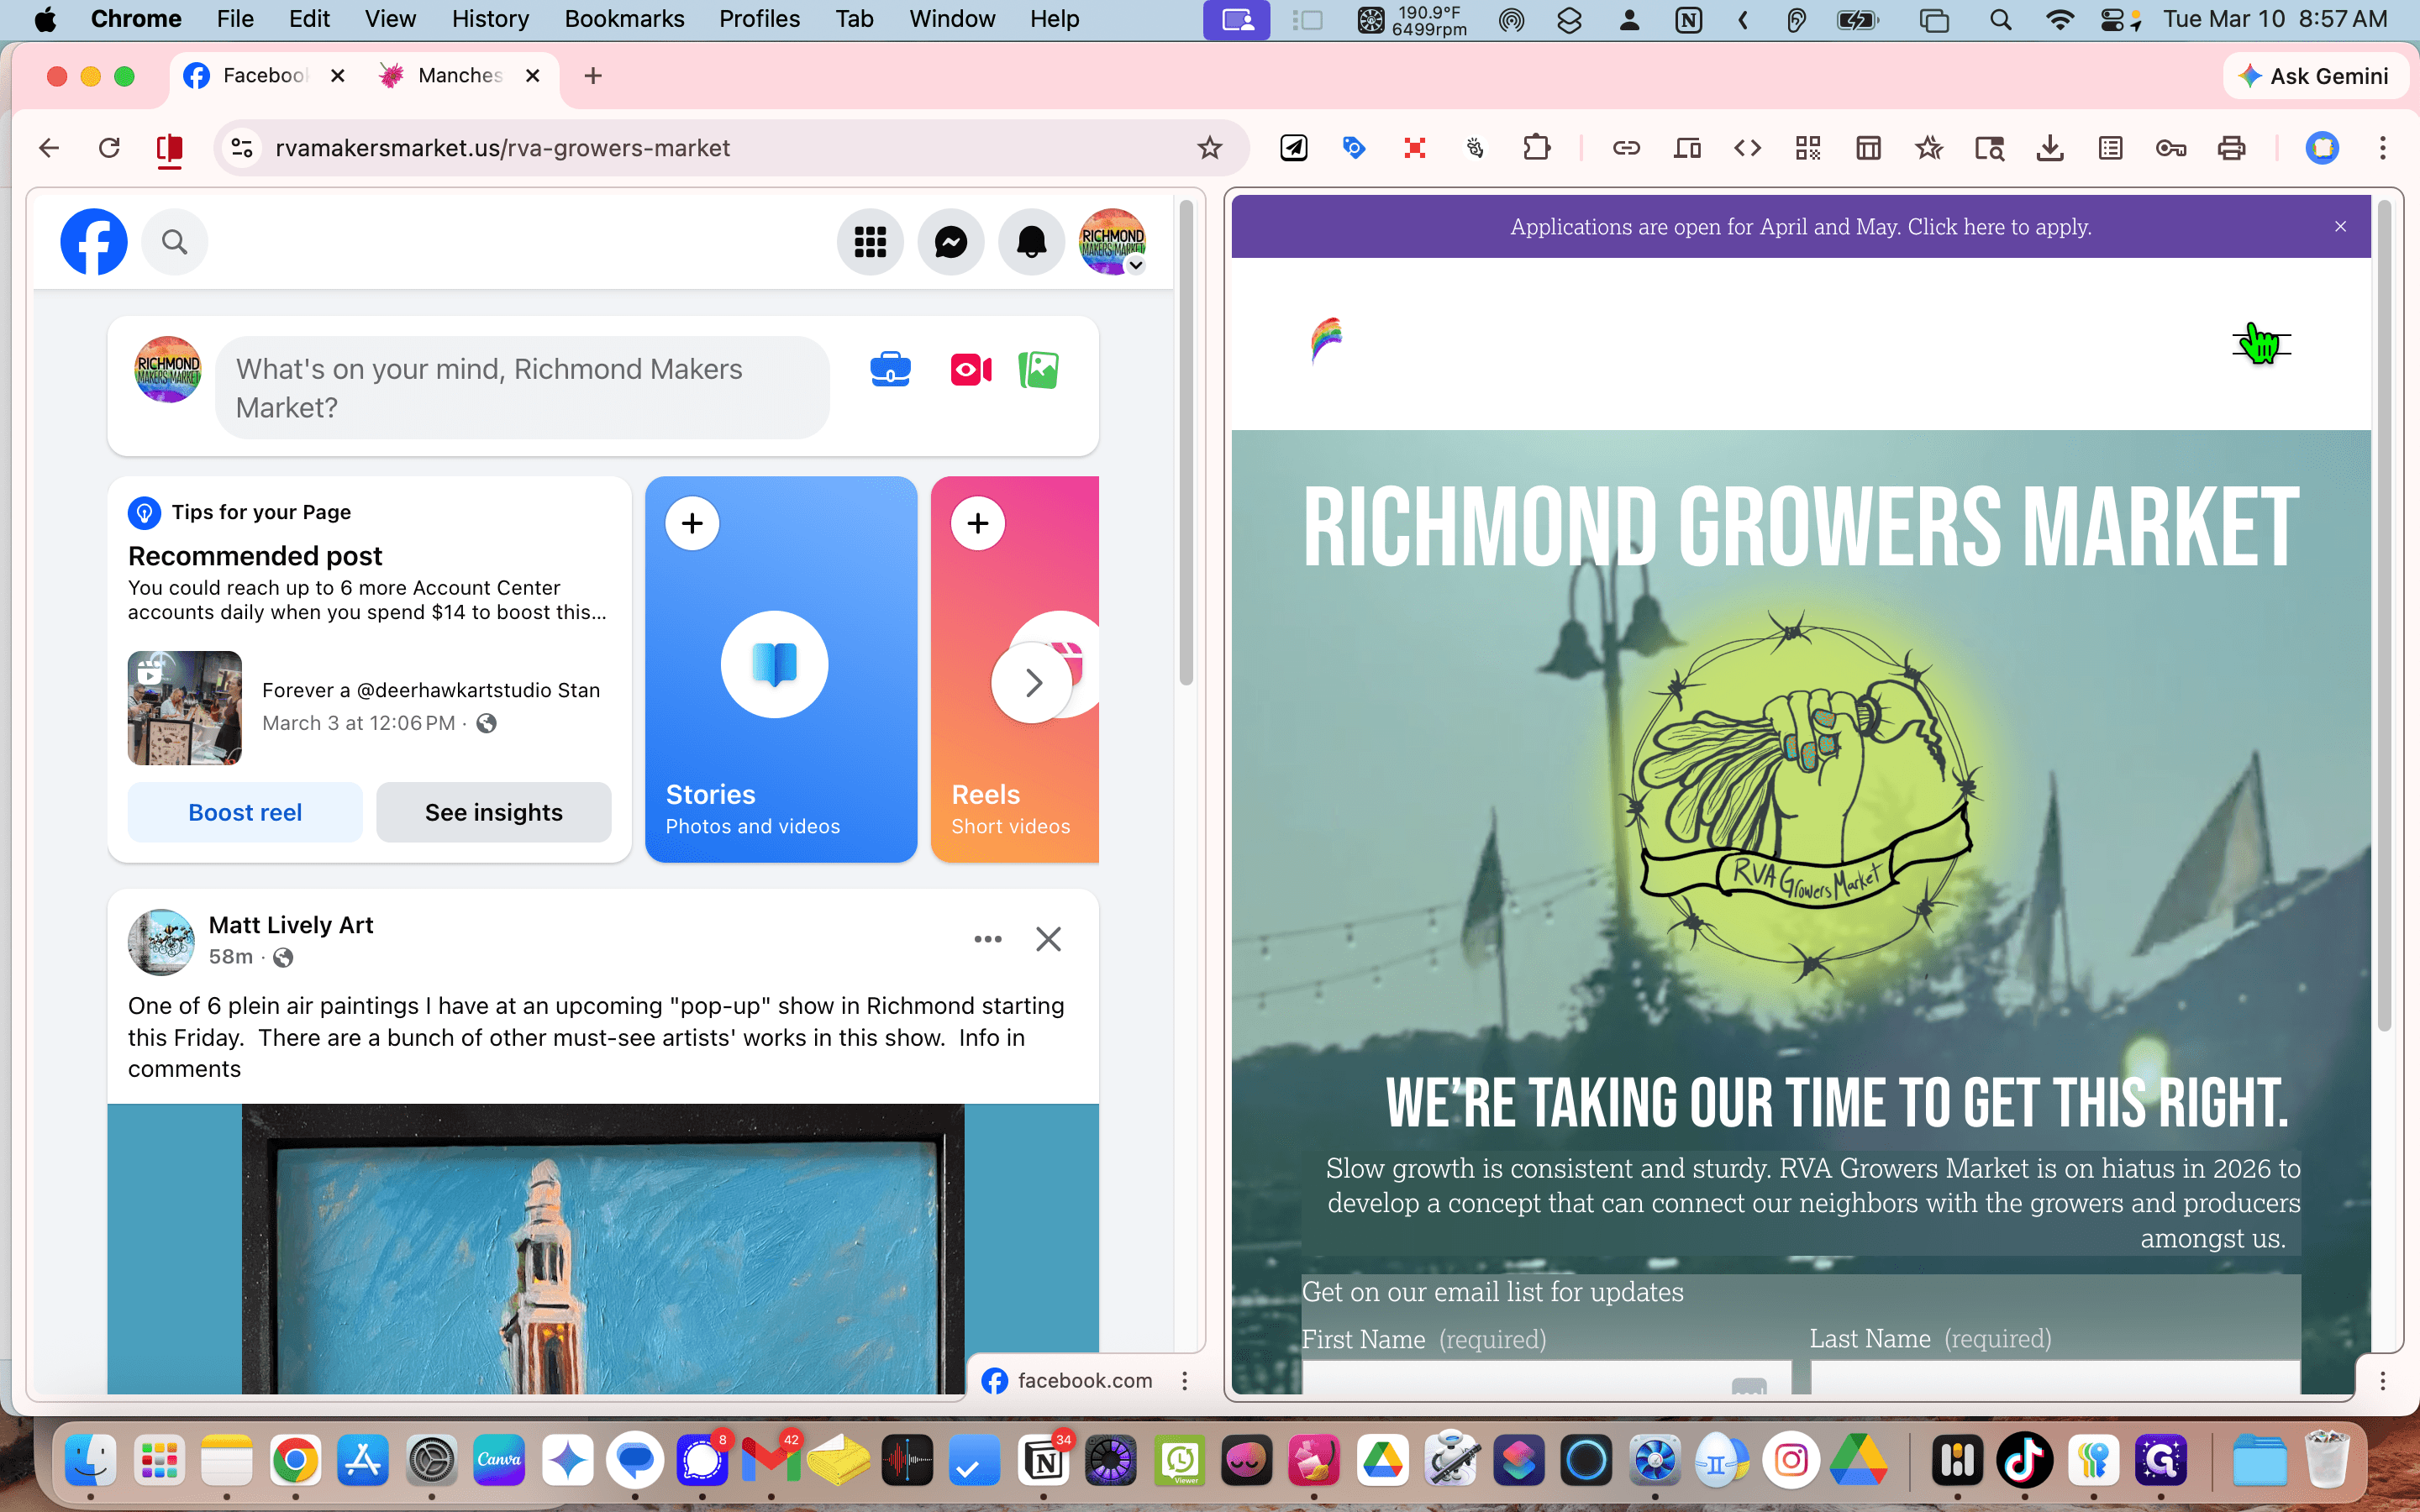
Task: Bookmark this page with star icon
Action: (x=1209, y=148)
